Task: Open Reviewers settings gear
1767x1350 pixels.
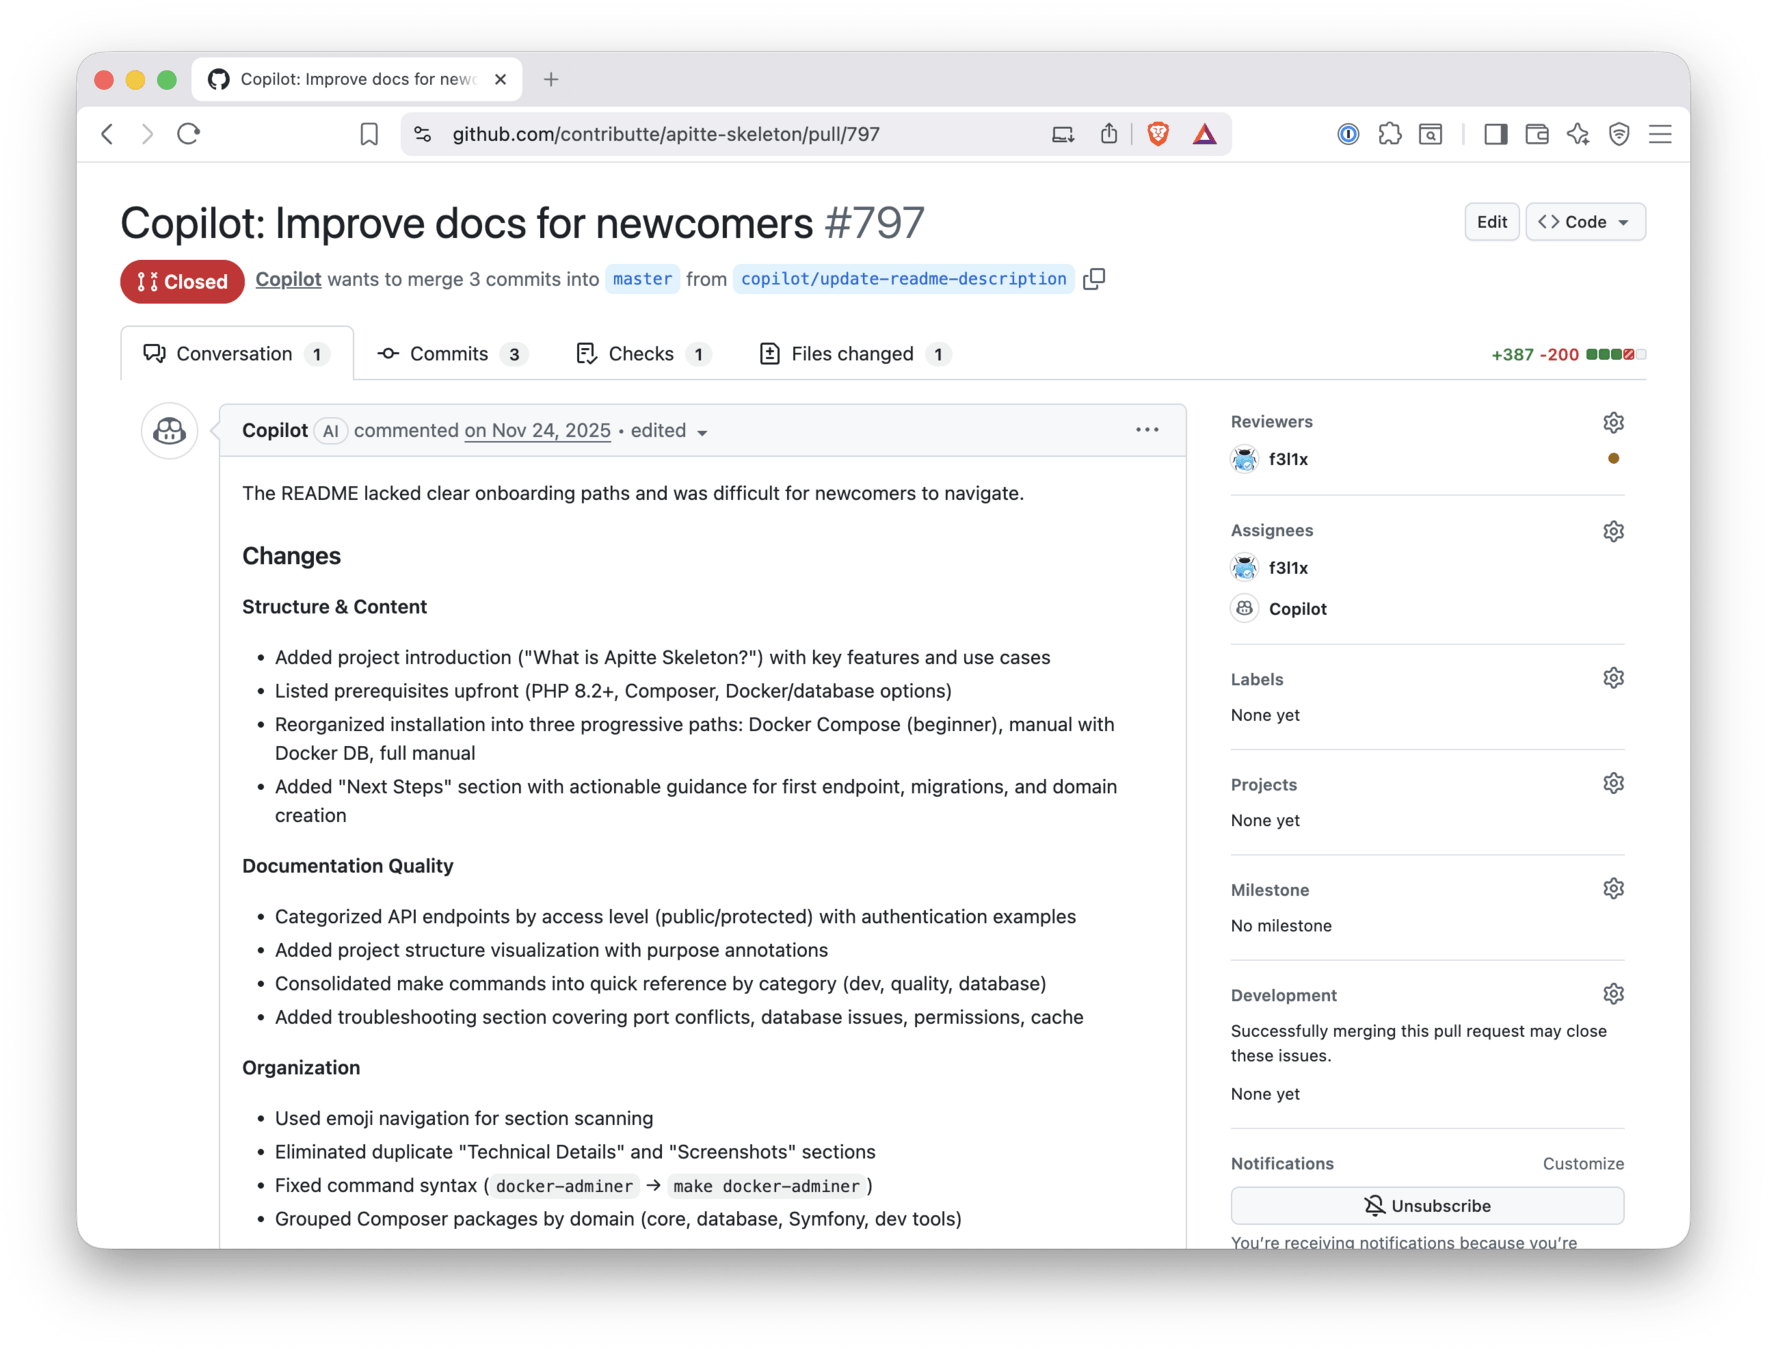Action: [1613, 423]
